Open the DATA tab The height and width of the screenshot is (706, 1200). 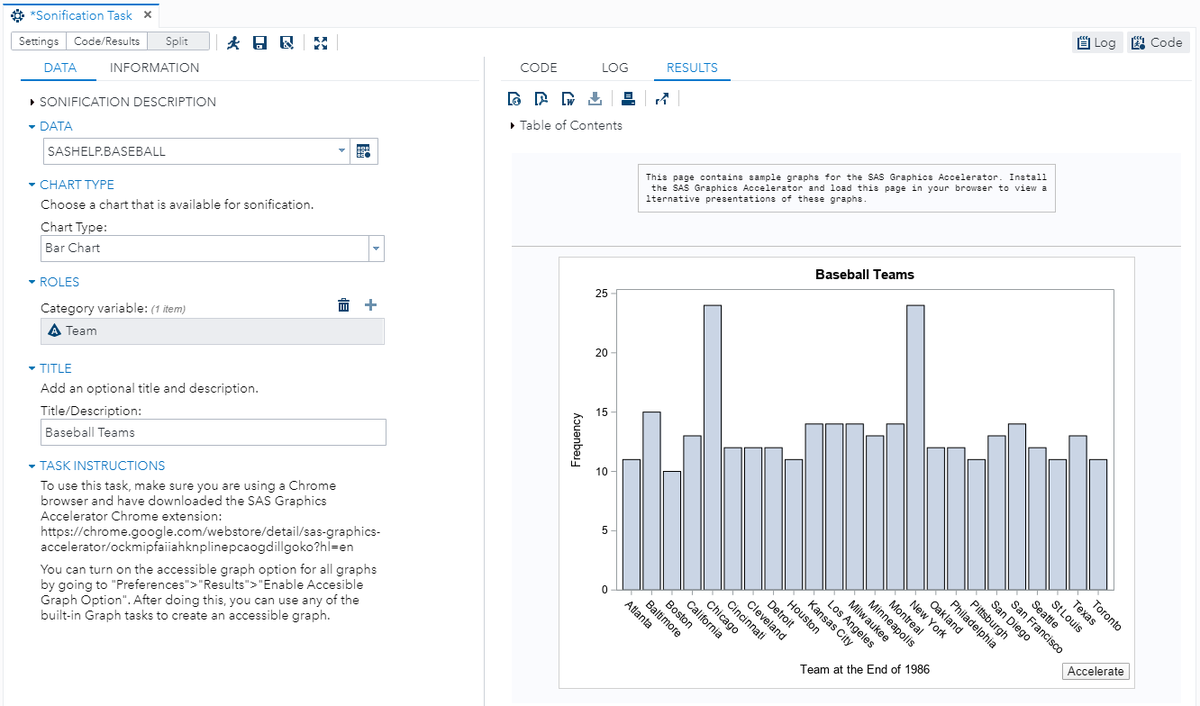click(x=60, y=68)
